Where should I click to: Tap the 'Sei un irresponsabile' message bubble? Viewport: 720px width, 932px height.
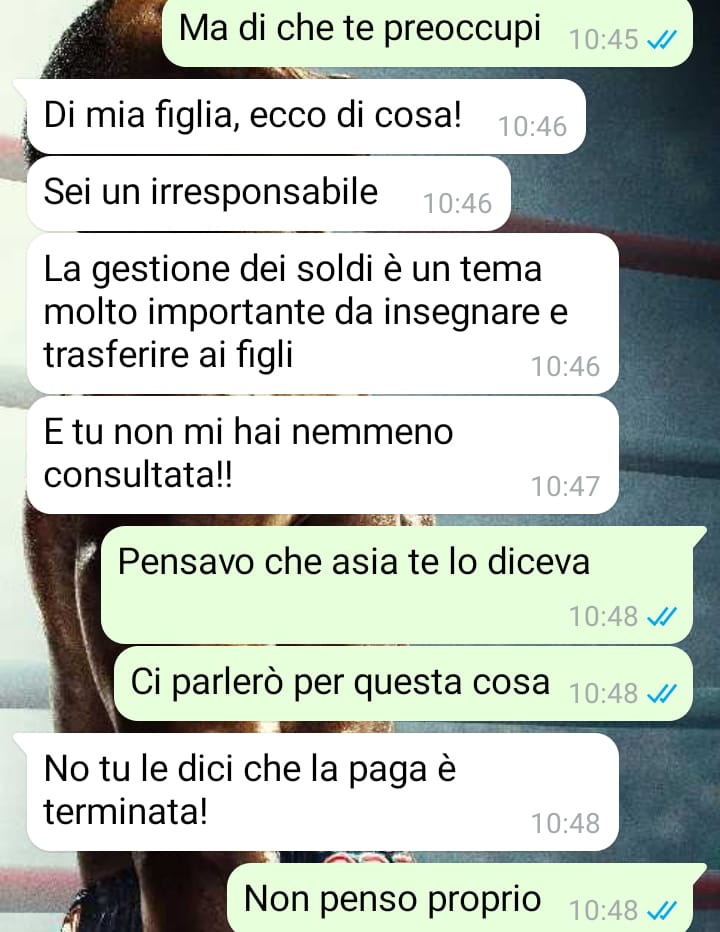pyautogui.click(x=269, y=194)
